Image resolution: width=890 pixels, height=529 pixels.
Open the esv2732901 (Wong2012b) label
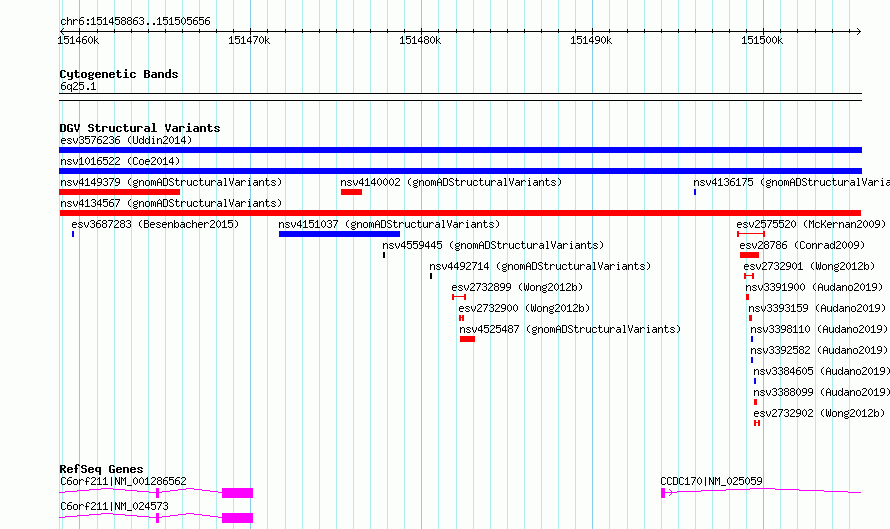click(809, 266)
